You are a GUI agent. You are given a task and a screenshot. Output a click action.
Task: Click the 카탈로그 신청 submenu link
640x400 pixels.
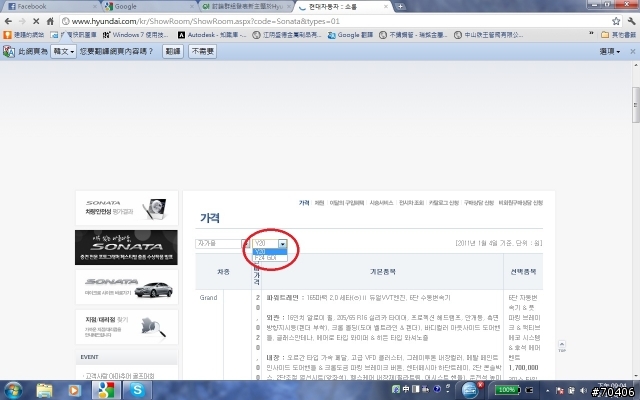[444, 203]
